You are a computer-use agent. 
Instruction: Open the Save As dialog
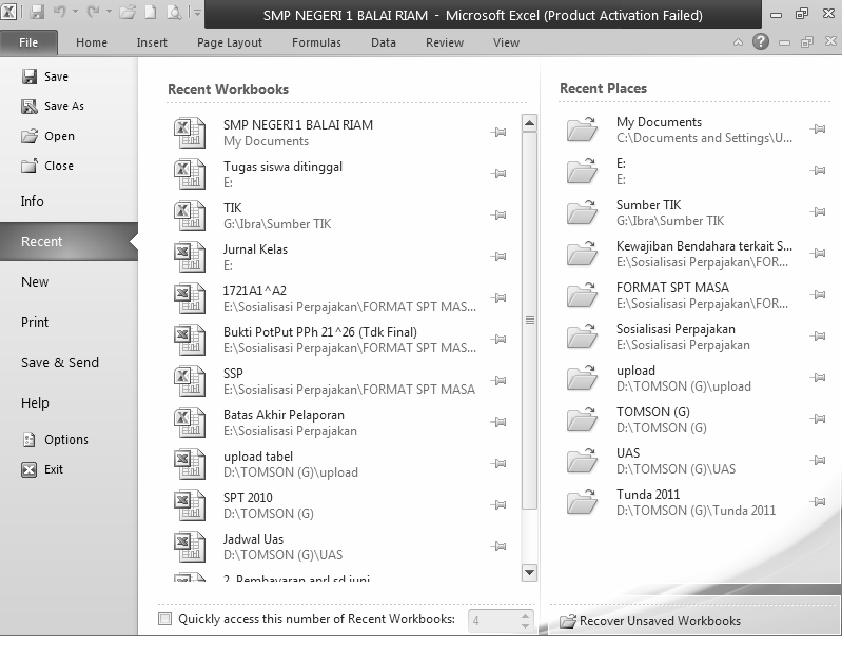point(52,106)
